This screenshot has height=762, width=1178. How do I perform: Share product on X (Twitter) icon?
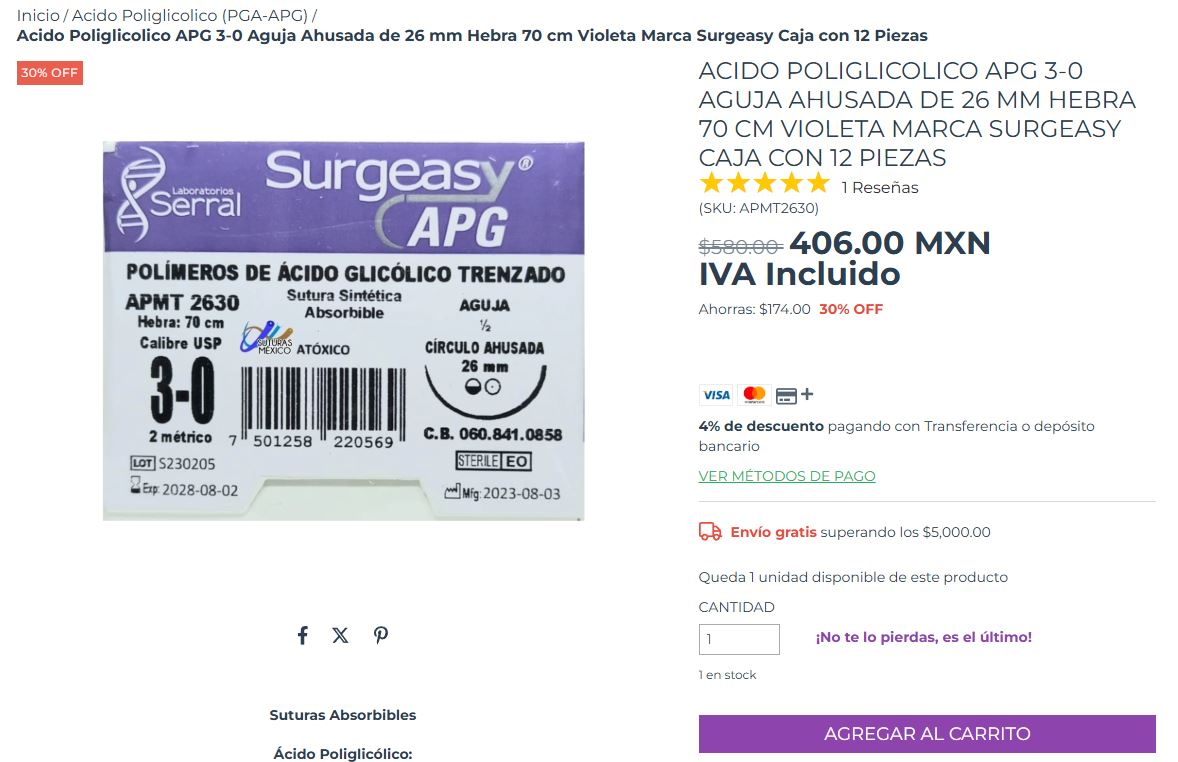click(340, 636)
